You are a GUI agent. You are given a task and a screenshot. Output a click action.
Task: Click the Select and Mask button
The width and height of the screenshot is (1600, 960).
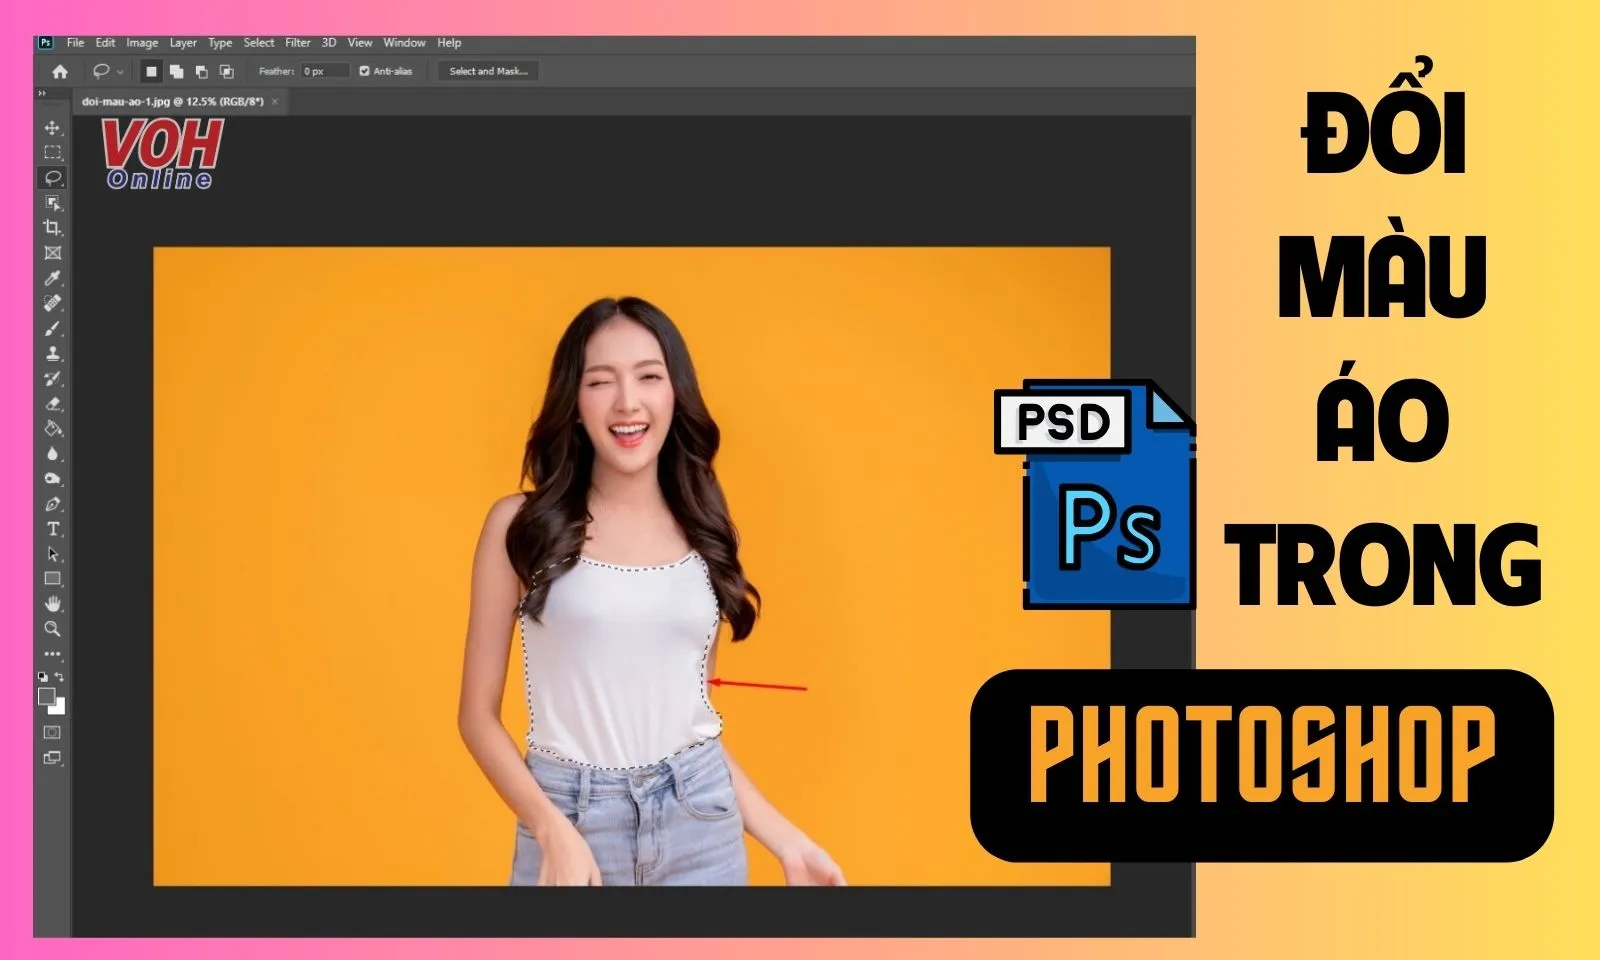tap(488, 71)
